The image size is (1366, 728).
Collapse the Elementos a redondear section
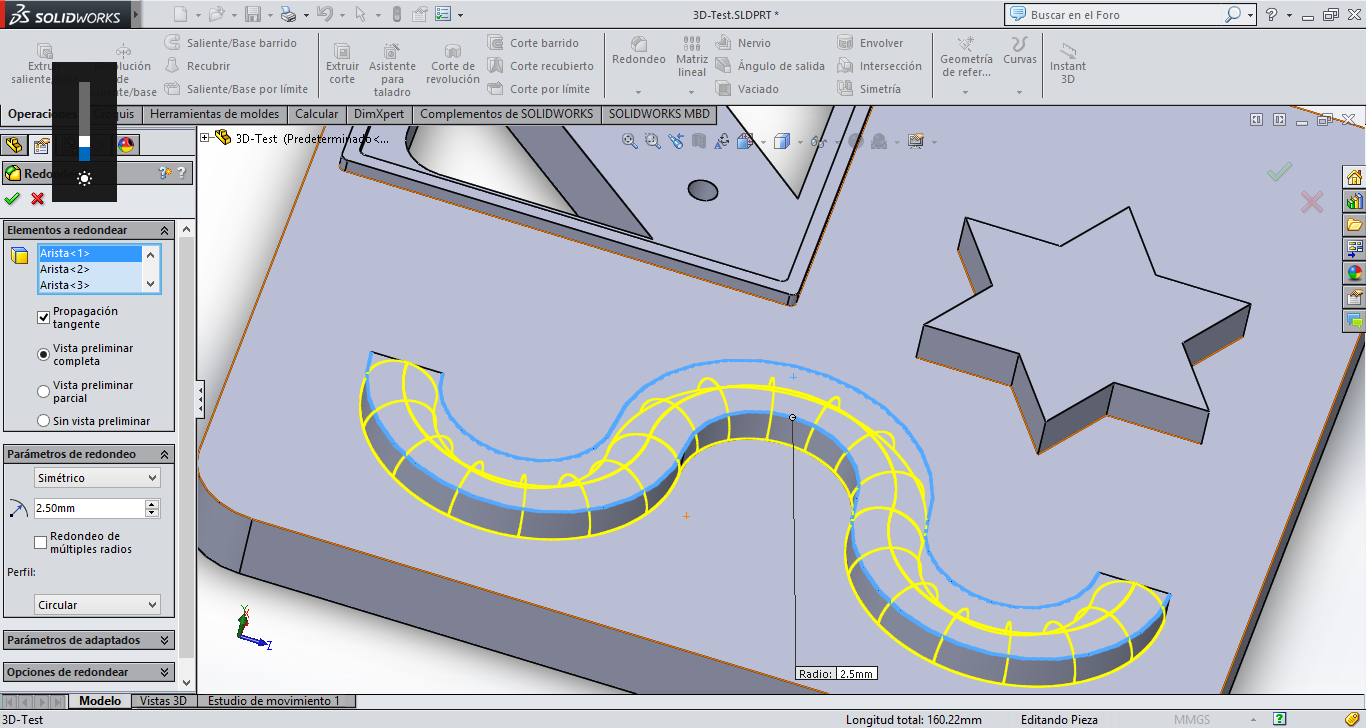165,230
